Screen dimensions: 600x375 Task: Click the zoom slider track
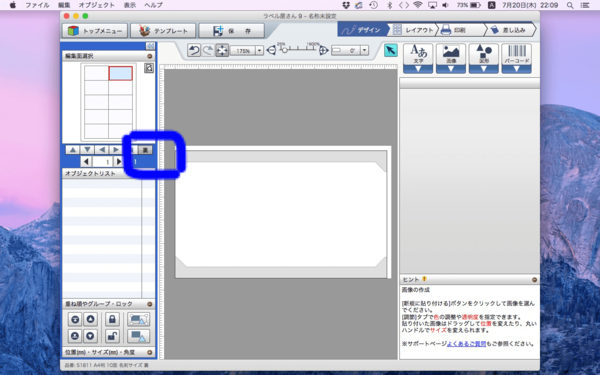297,50
